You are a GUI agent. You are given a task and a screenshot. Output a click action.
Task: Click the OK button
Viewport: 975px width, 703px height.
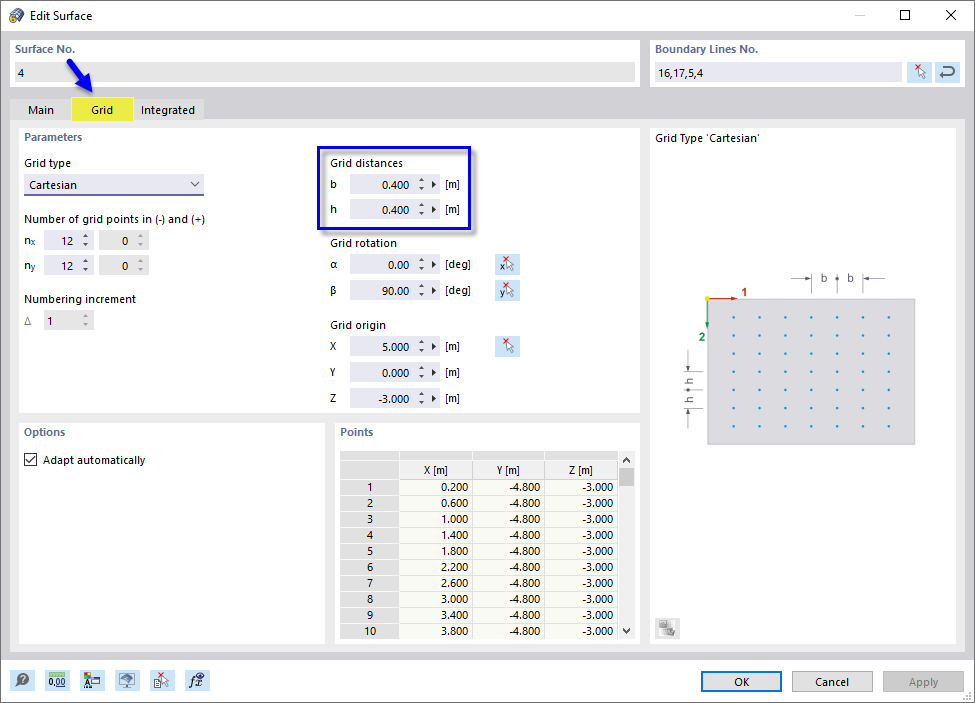[741, 681]
